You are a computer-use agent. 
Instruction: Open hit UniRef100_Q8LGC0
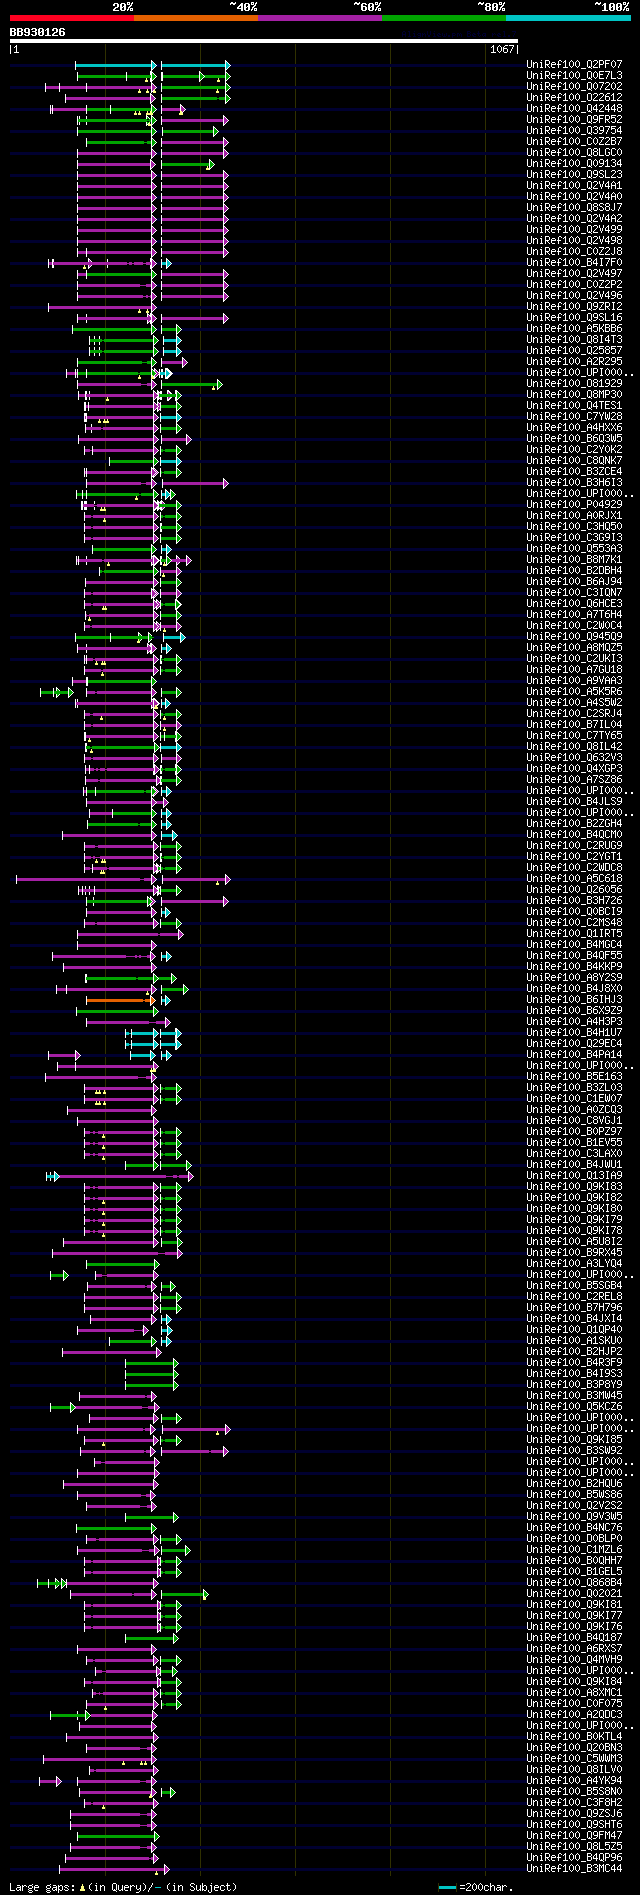point(574,153)
